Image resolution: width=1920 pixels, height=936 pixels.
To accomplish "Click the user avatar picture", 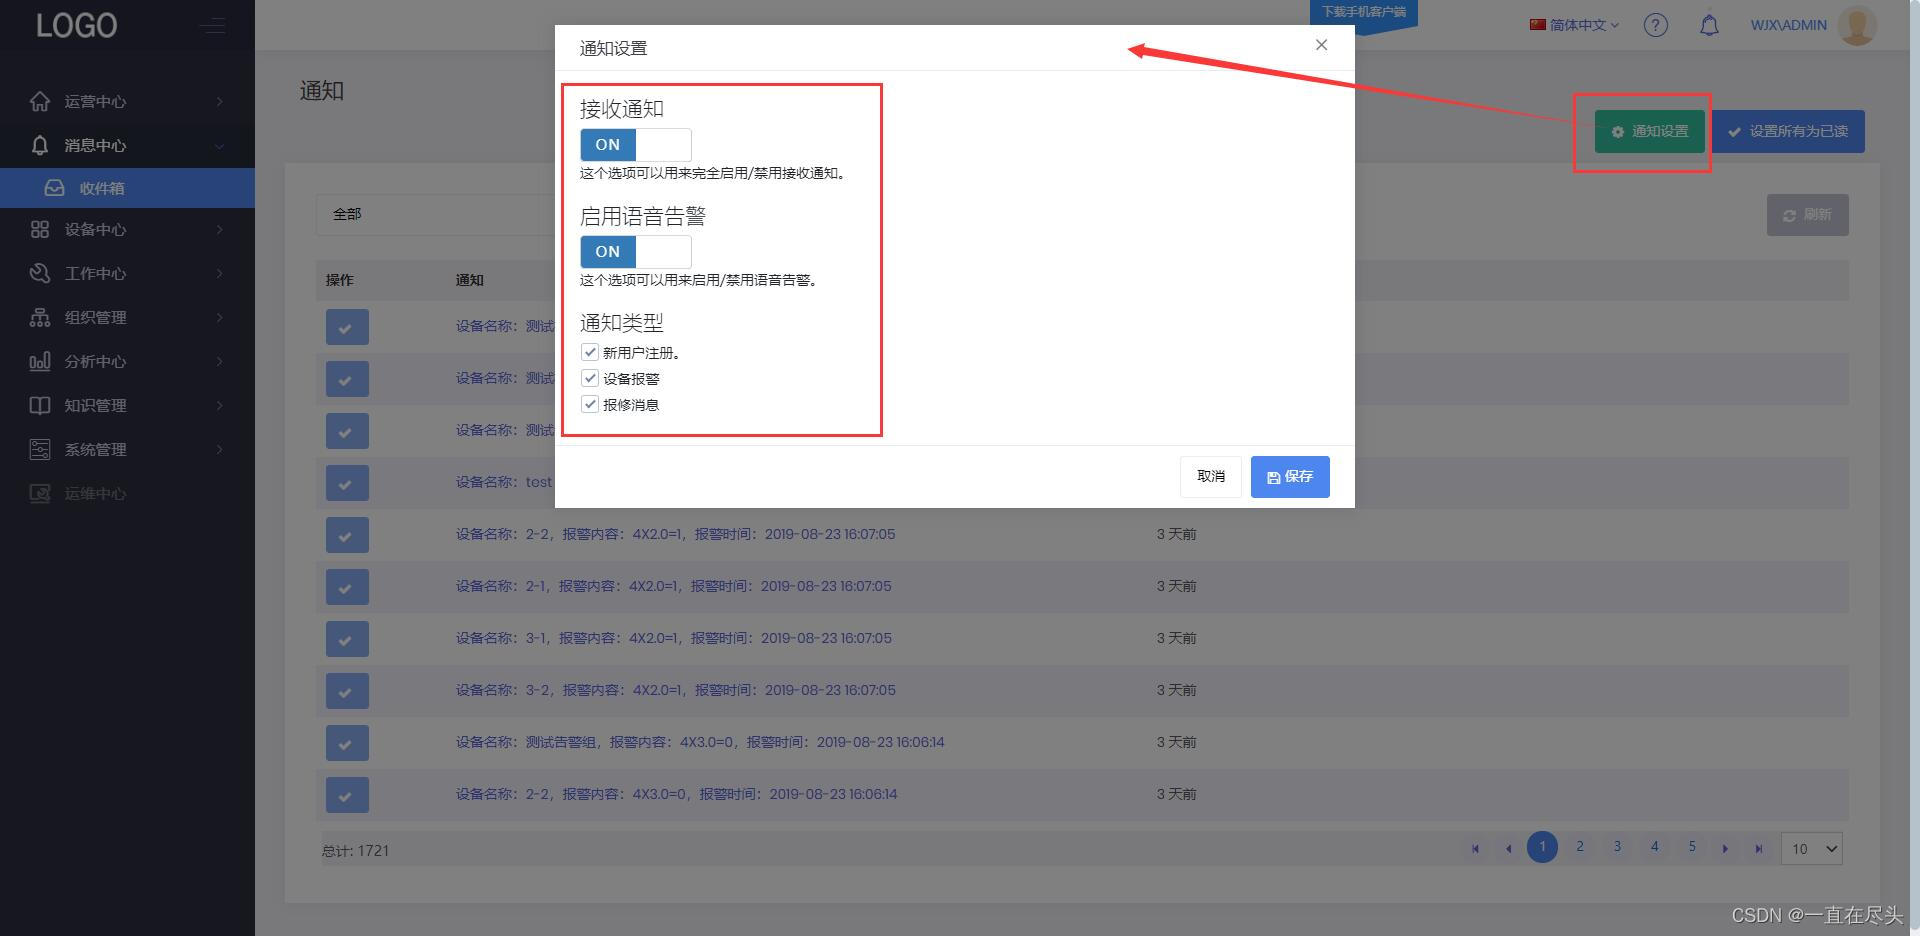I will (x=1857, y=25).
